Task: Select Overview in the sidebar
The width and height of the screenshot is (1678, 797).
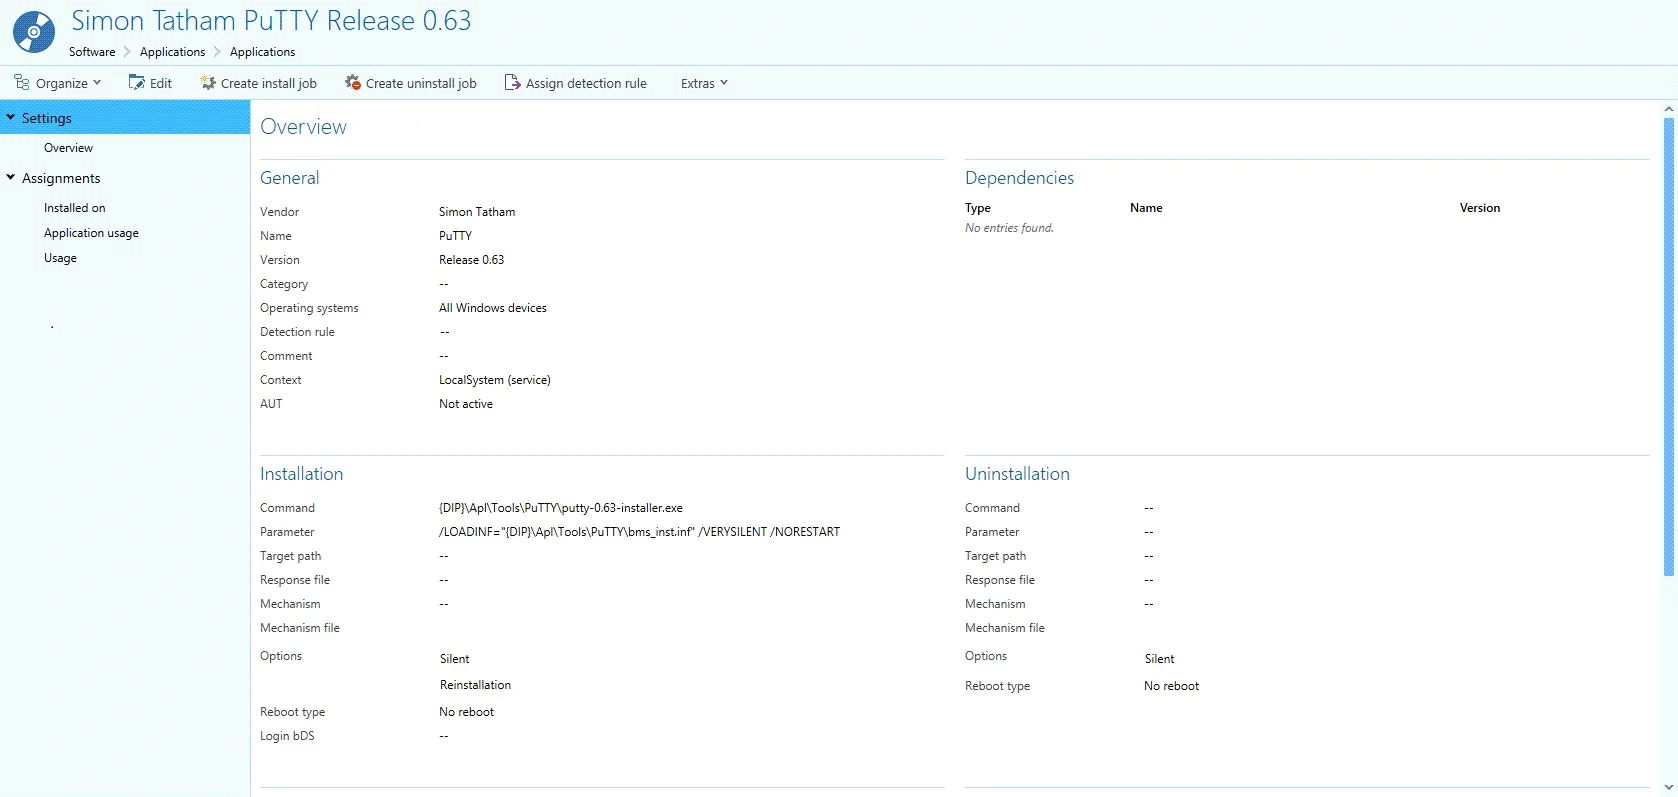Action: click(68, 148)
